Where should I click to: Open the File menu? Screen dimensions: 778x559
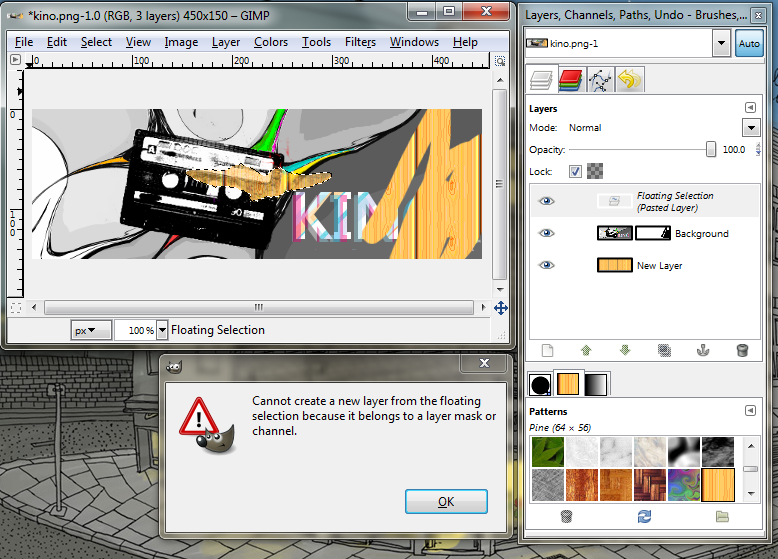click(24, 42)
